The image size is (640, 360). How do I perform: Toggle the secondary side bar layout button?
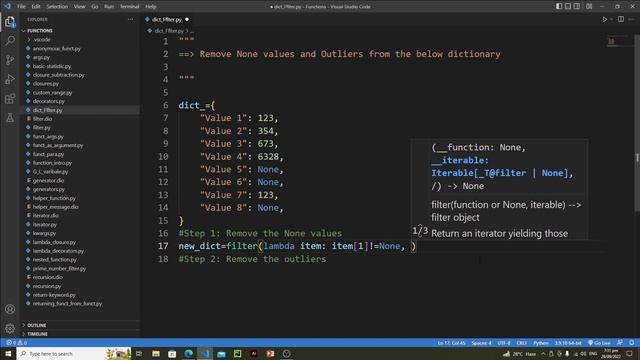click(x=577, y=6)
